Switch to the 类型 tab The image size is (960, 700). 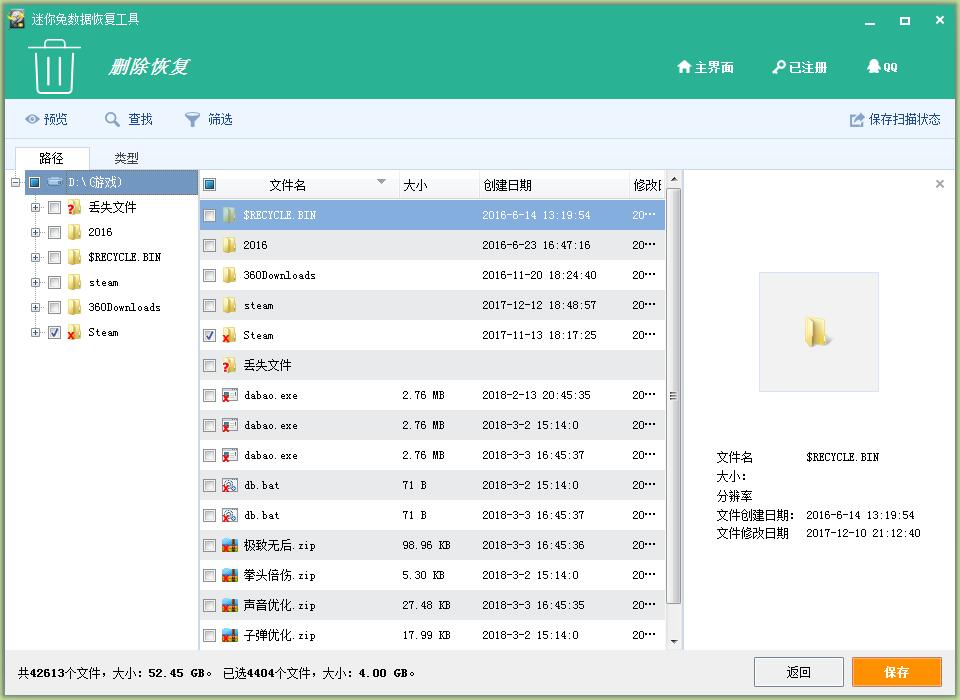click(x=126, y=158)
